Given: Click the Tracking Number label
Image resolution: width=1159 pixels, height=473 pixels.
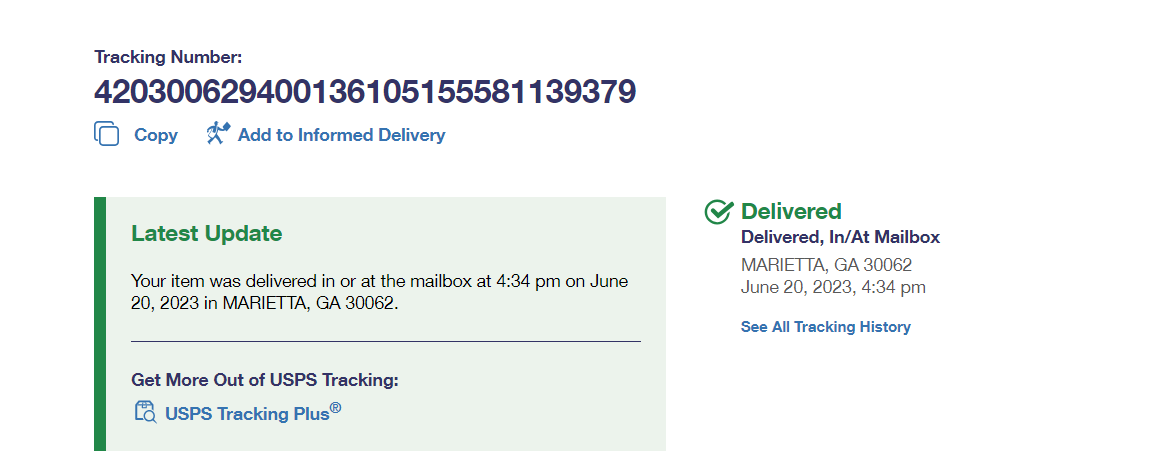Looking at the screenshot, I should [168, 58].
